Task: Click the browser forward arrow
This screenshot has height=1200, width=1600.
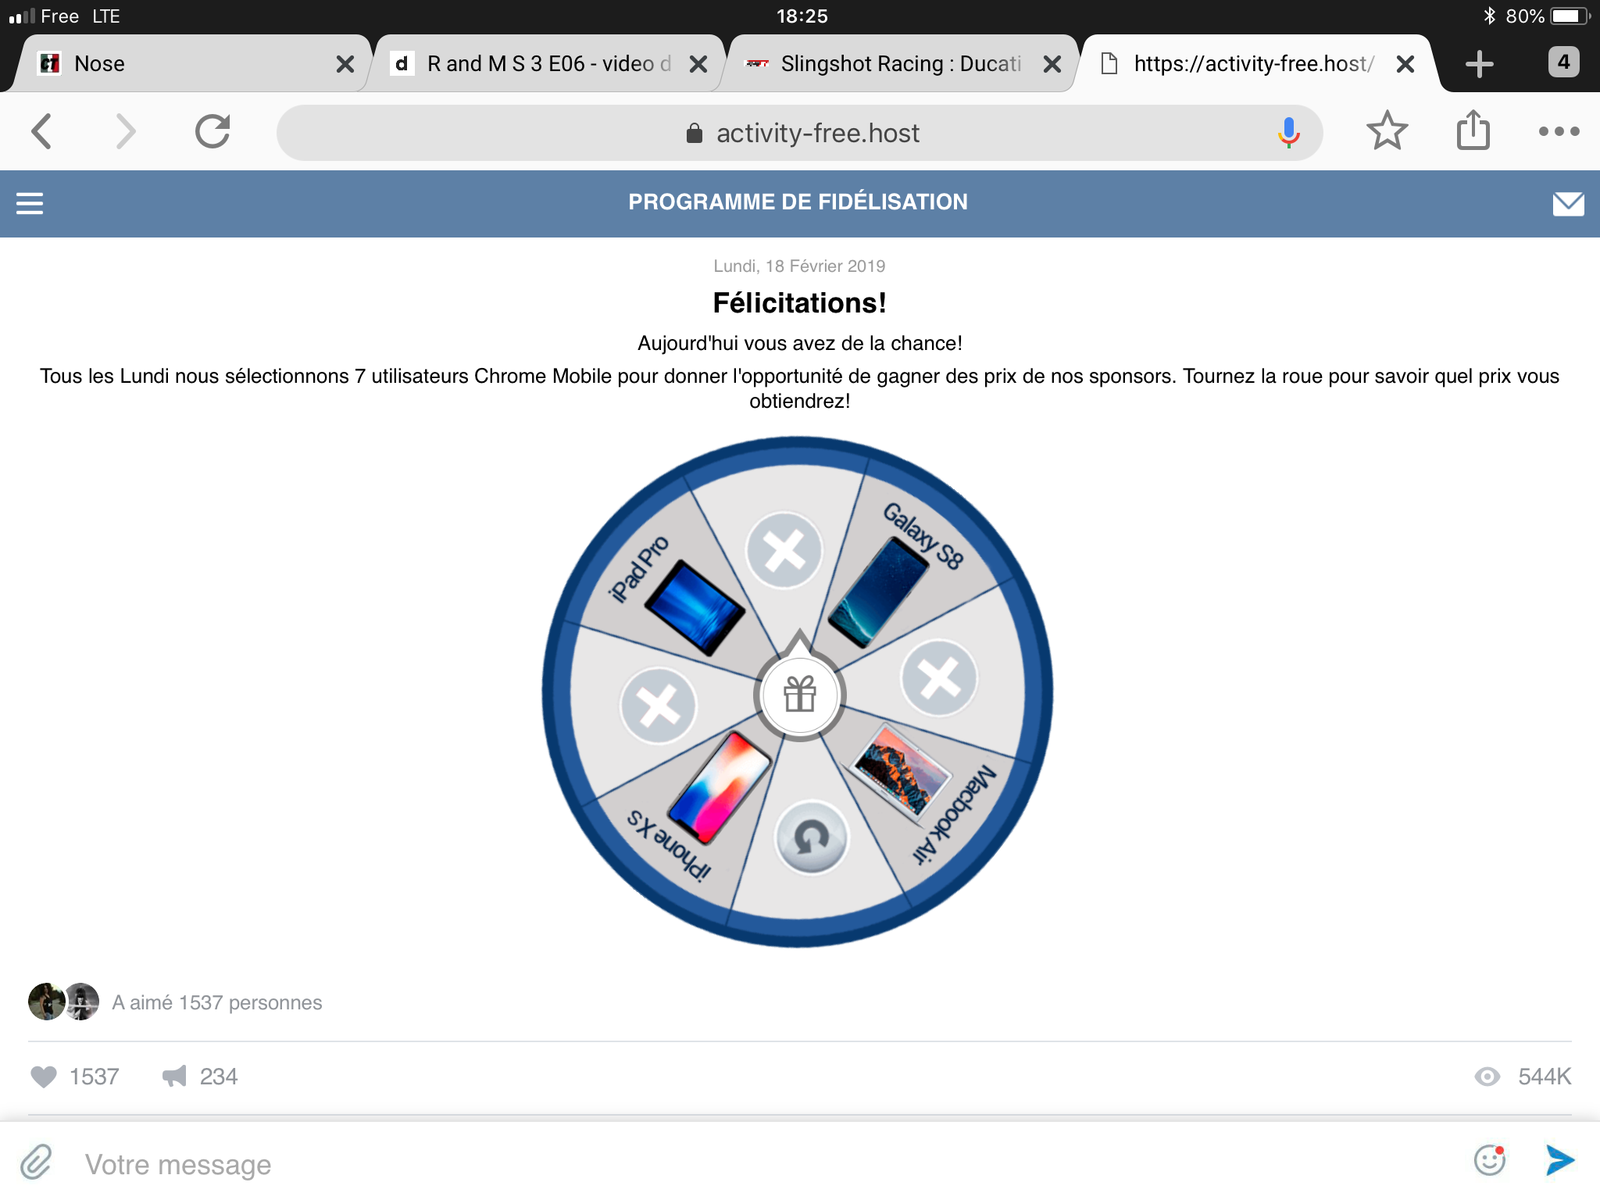Action: pyautogui.click(x=125, y=131)
